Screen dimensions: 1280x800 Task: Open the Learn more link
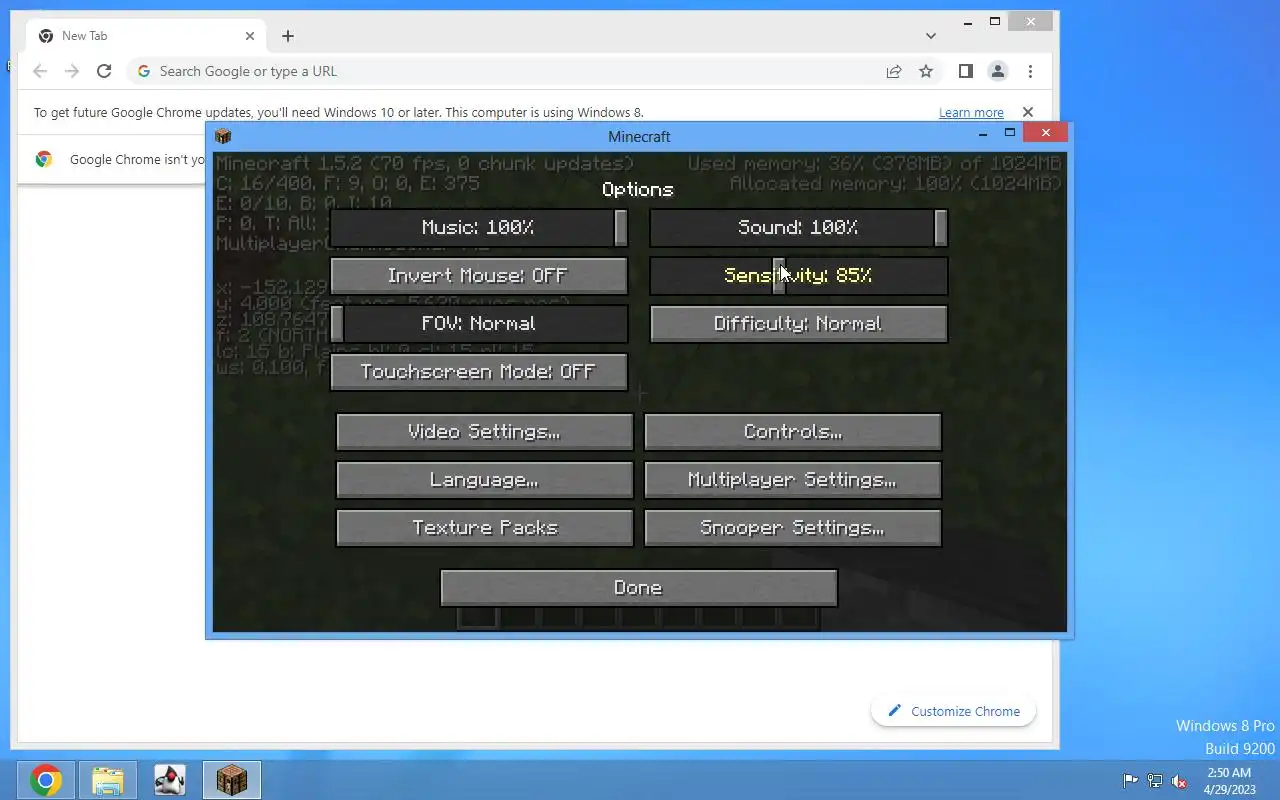[x=971, y=113]
